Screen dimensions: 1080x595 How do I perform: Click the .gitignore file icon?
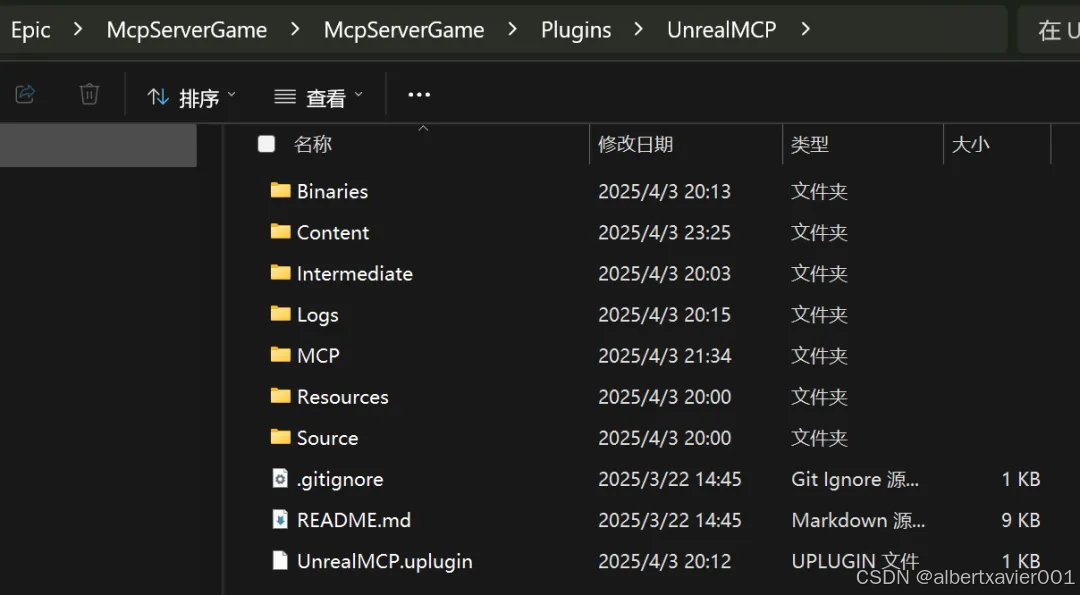coord(280,478)
